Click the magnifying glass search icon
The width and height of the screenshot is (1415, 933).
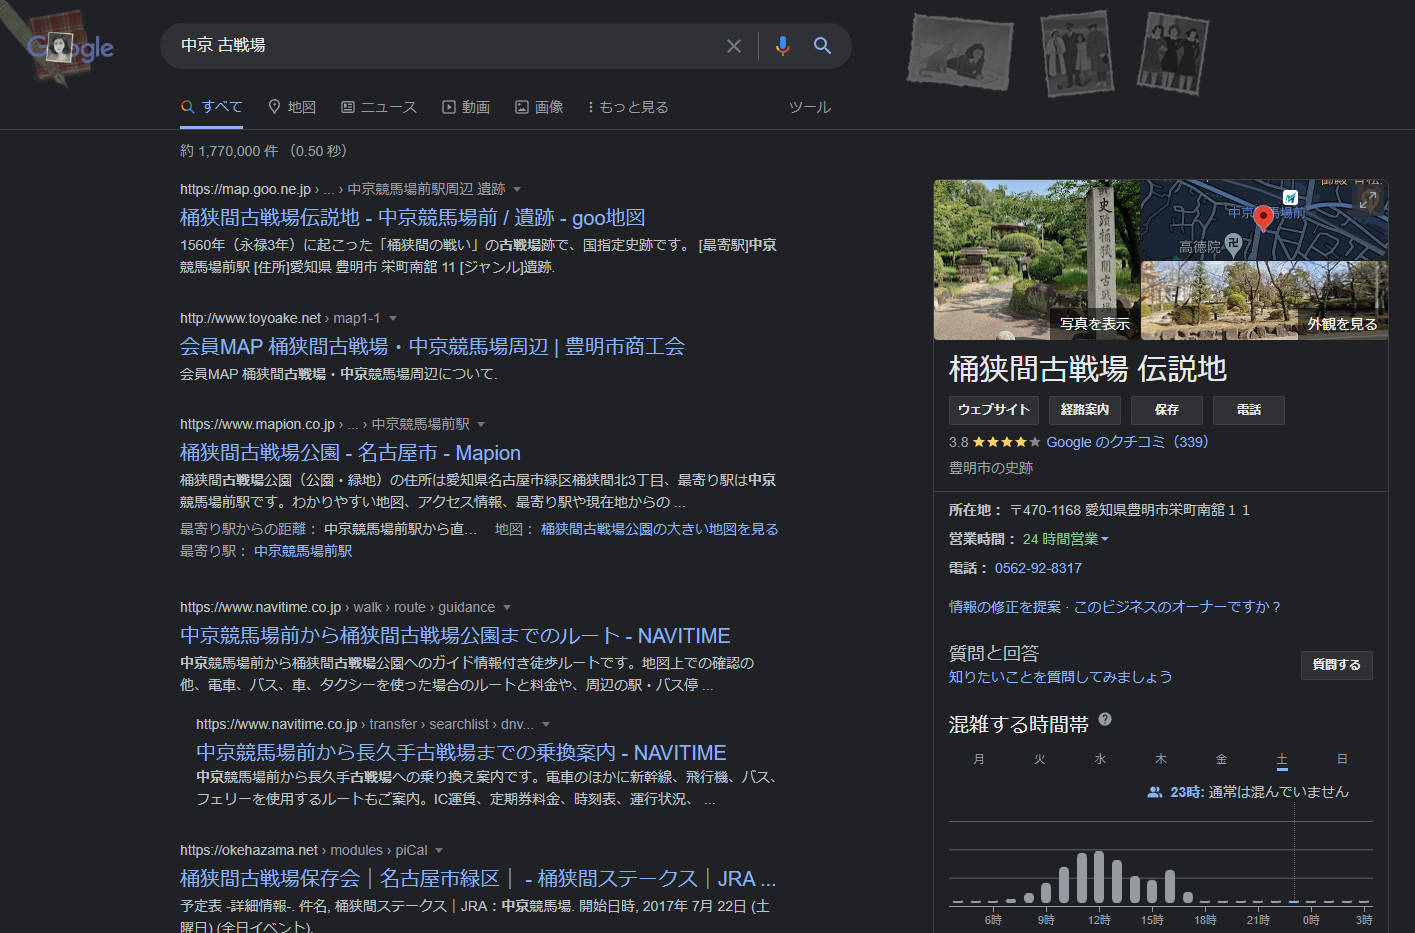click(822, 46)
